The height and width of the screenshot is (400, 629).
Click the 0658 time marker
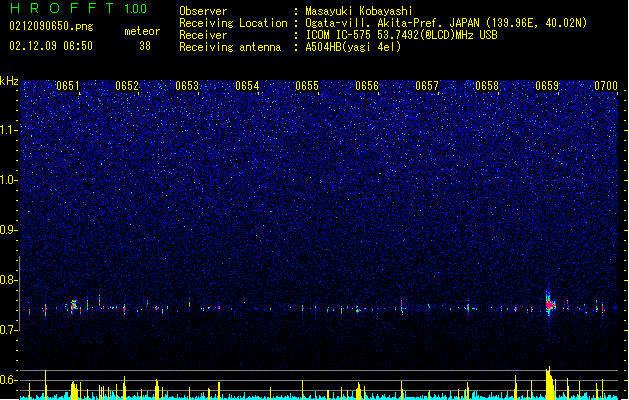[487, 86]
